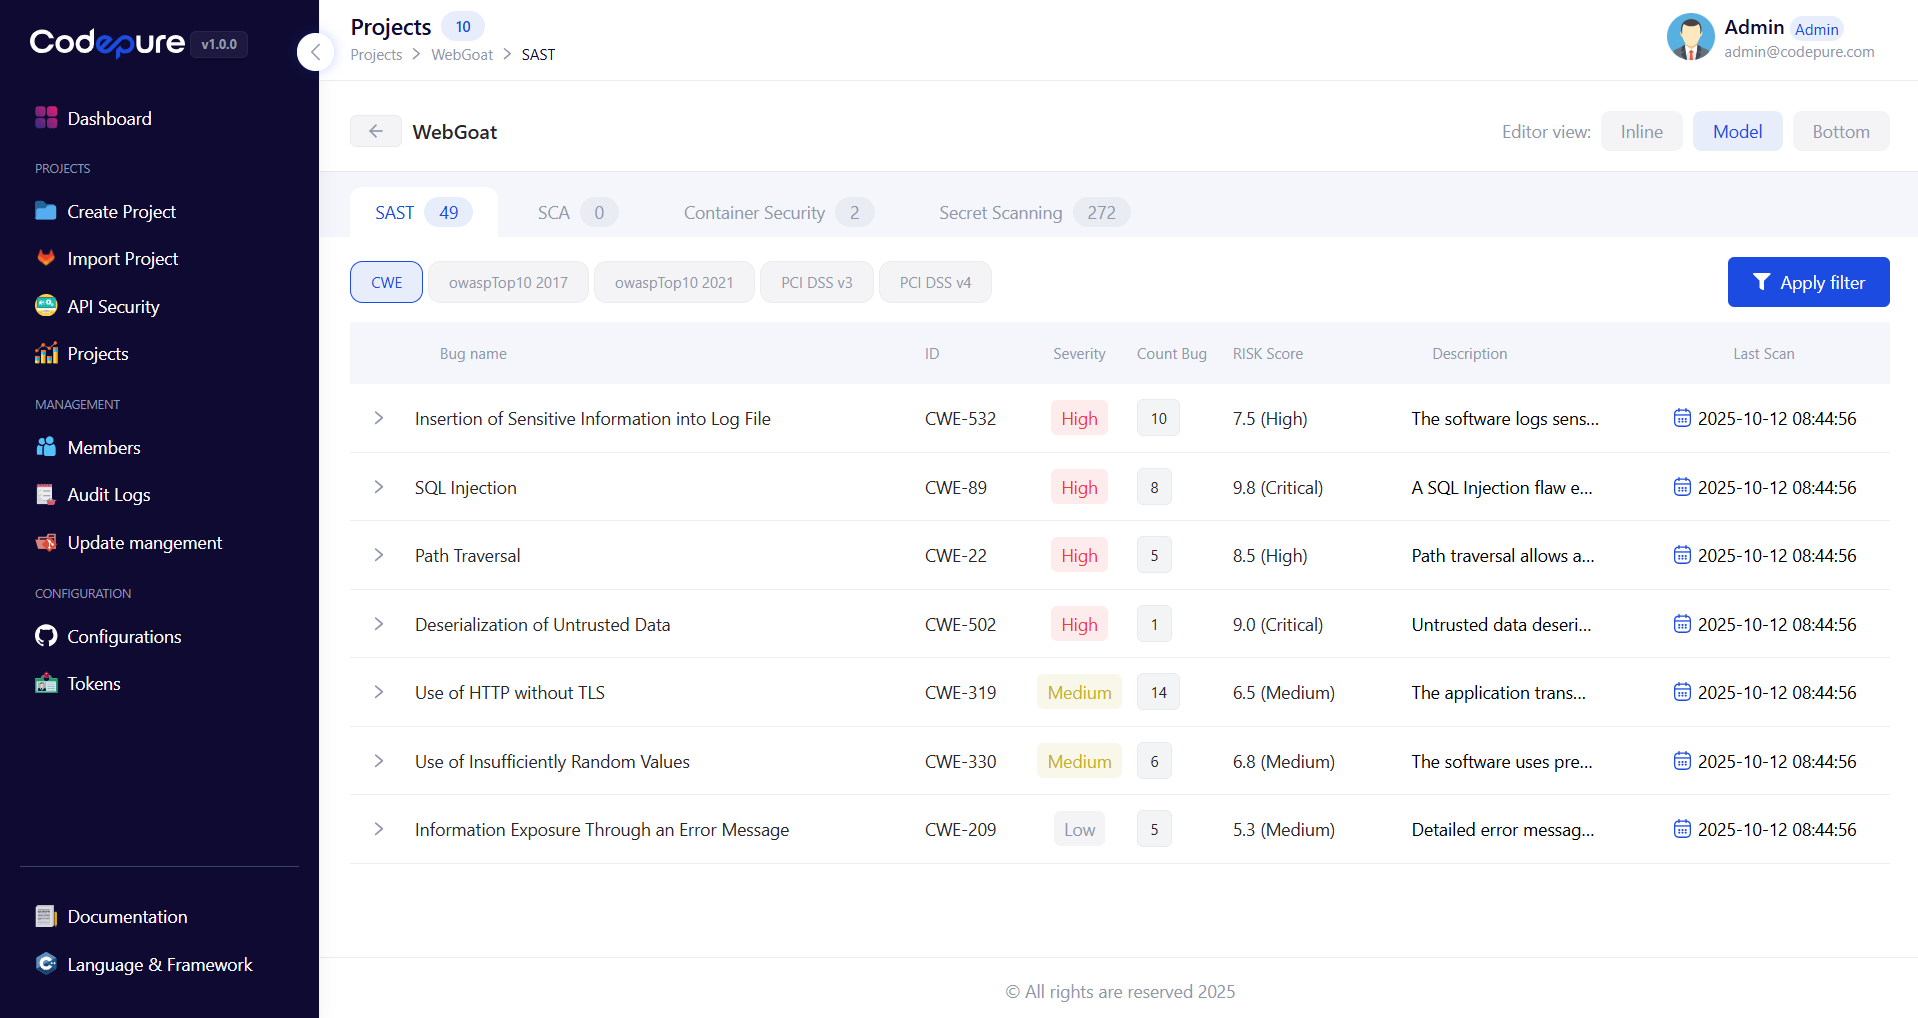
Task: Click the Import Project GitLab icon
Action: point(46,258)
